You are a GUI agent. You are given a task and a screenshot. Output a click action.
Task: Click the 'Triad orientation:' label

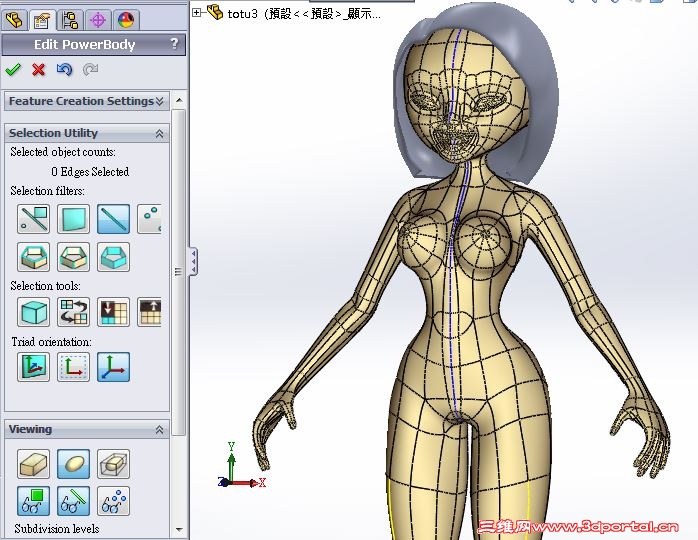coord(51,342)
